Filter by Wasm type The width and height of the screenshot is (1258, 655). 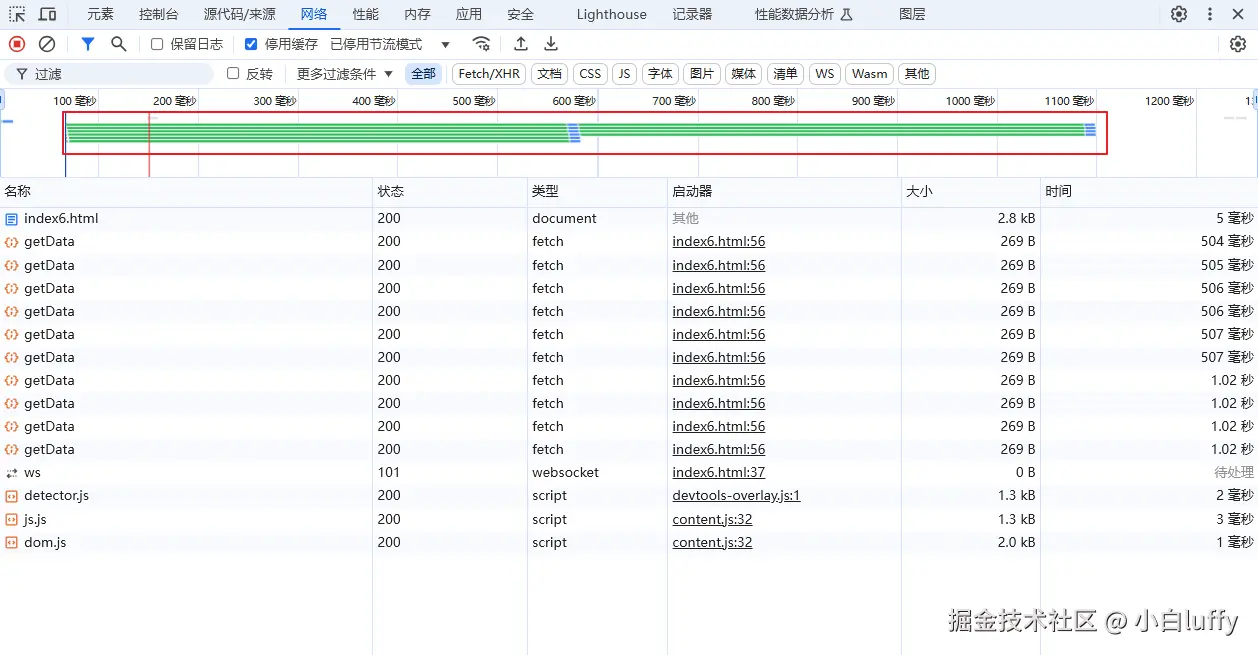[x=869, y=74]
